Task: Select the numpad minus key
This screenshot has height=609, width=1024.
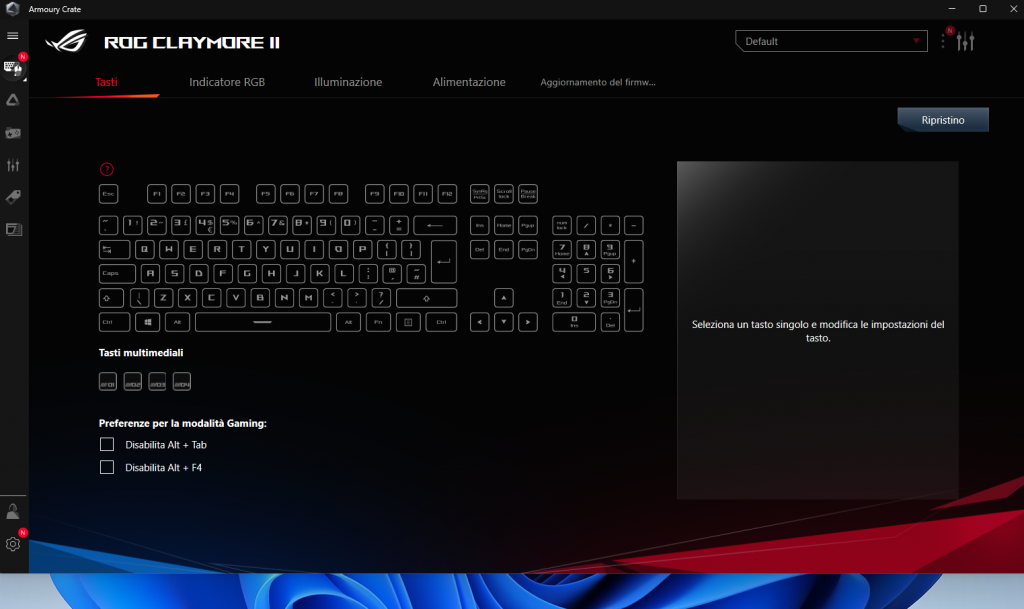Action: pyautogui.click(x=633, y=225)
